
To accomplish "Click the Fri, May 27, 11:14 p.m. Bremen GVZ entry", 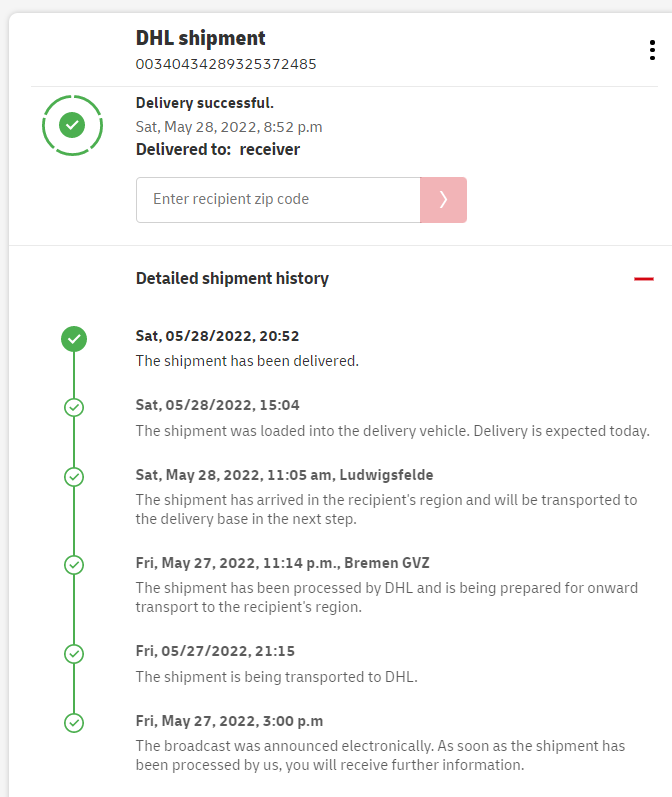I will click(283, 563).
